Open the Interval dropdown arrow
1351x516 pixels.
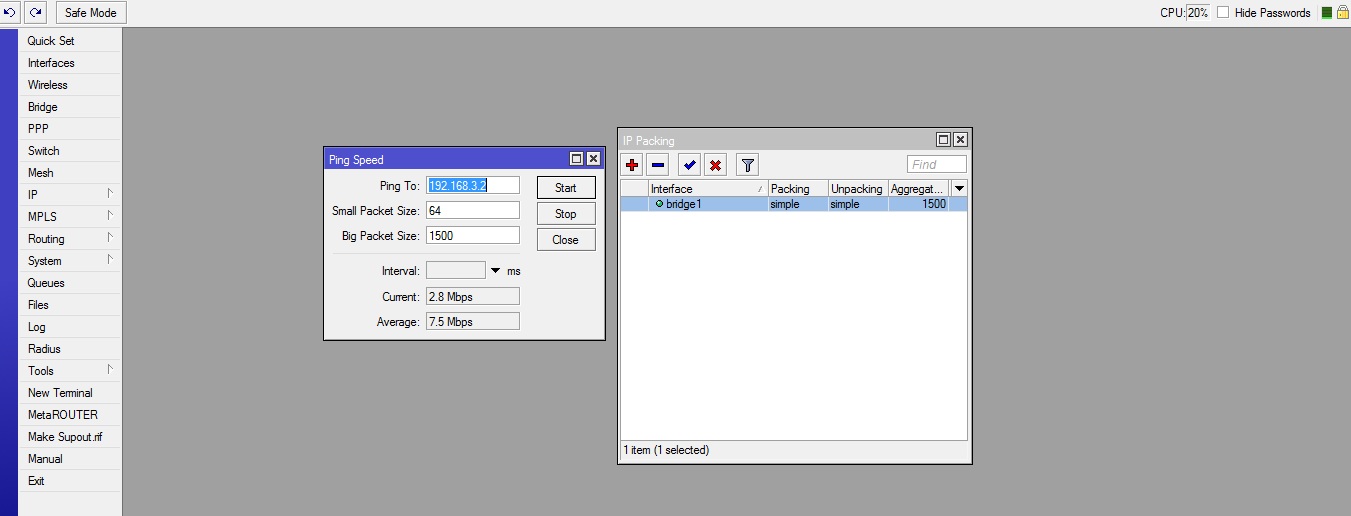pos(495,271)
